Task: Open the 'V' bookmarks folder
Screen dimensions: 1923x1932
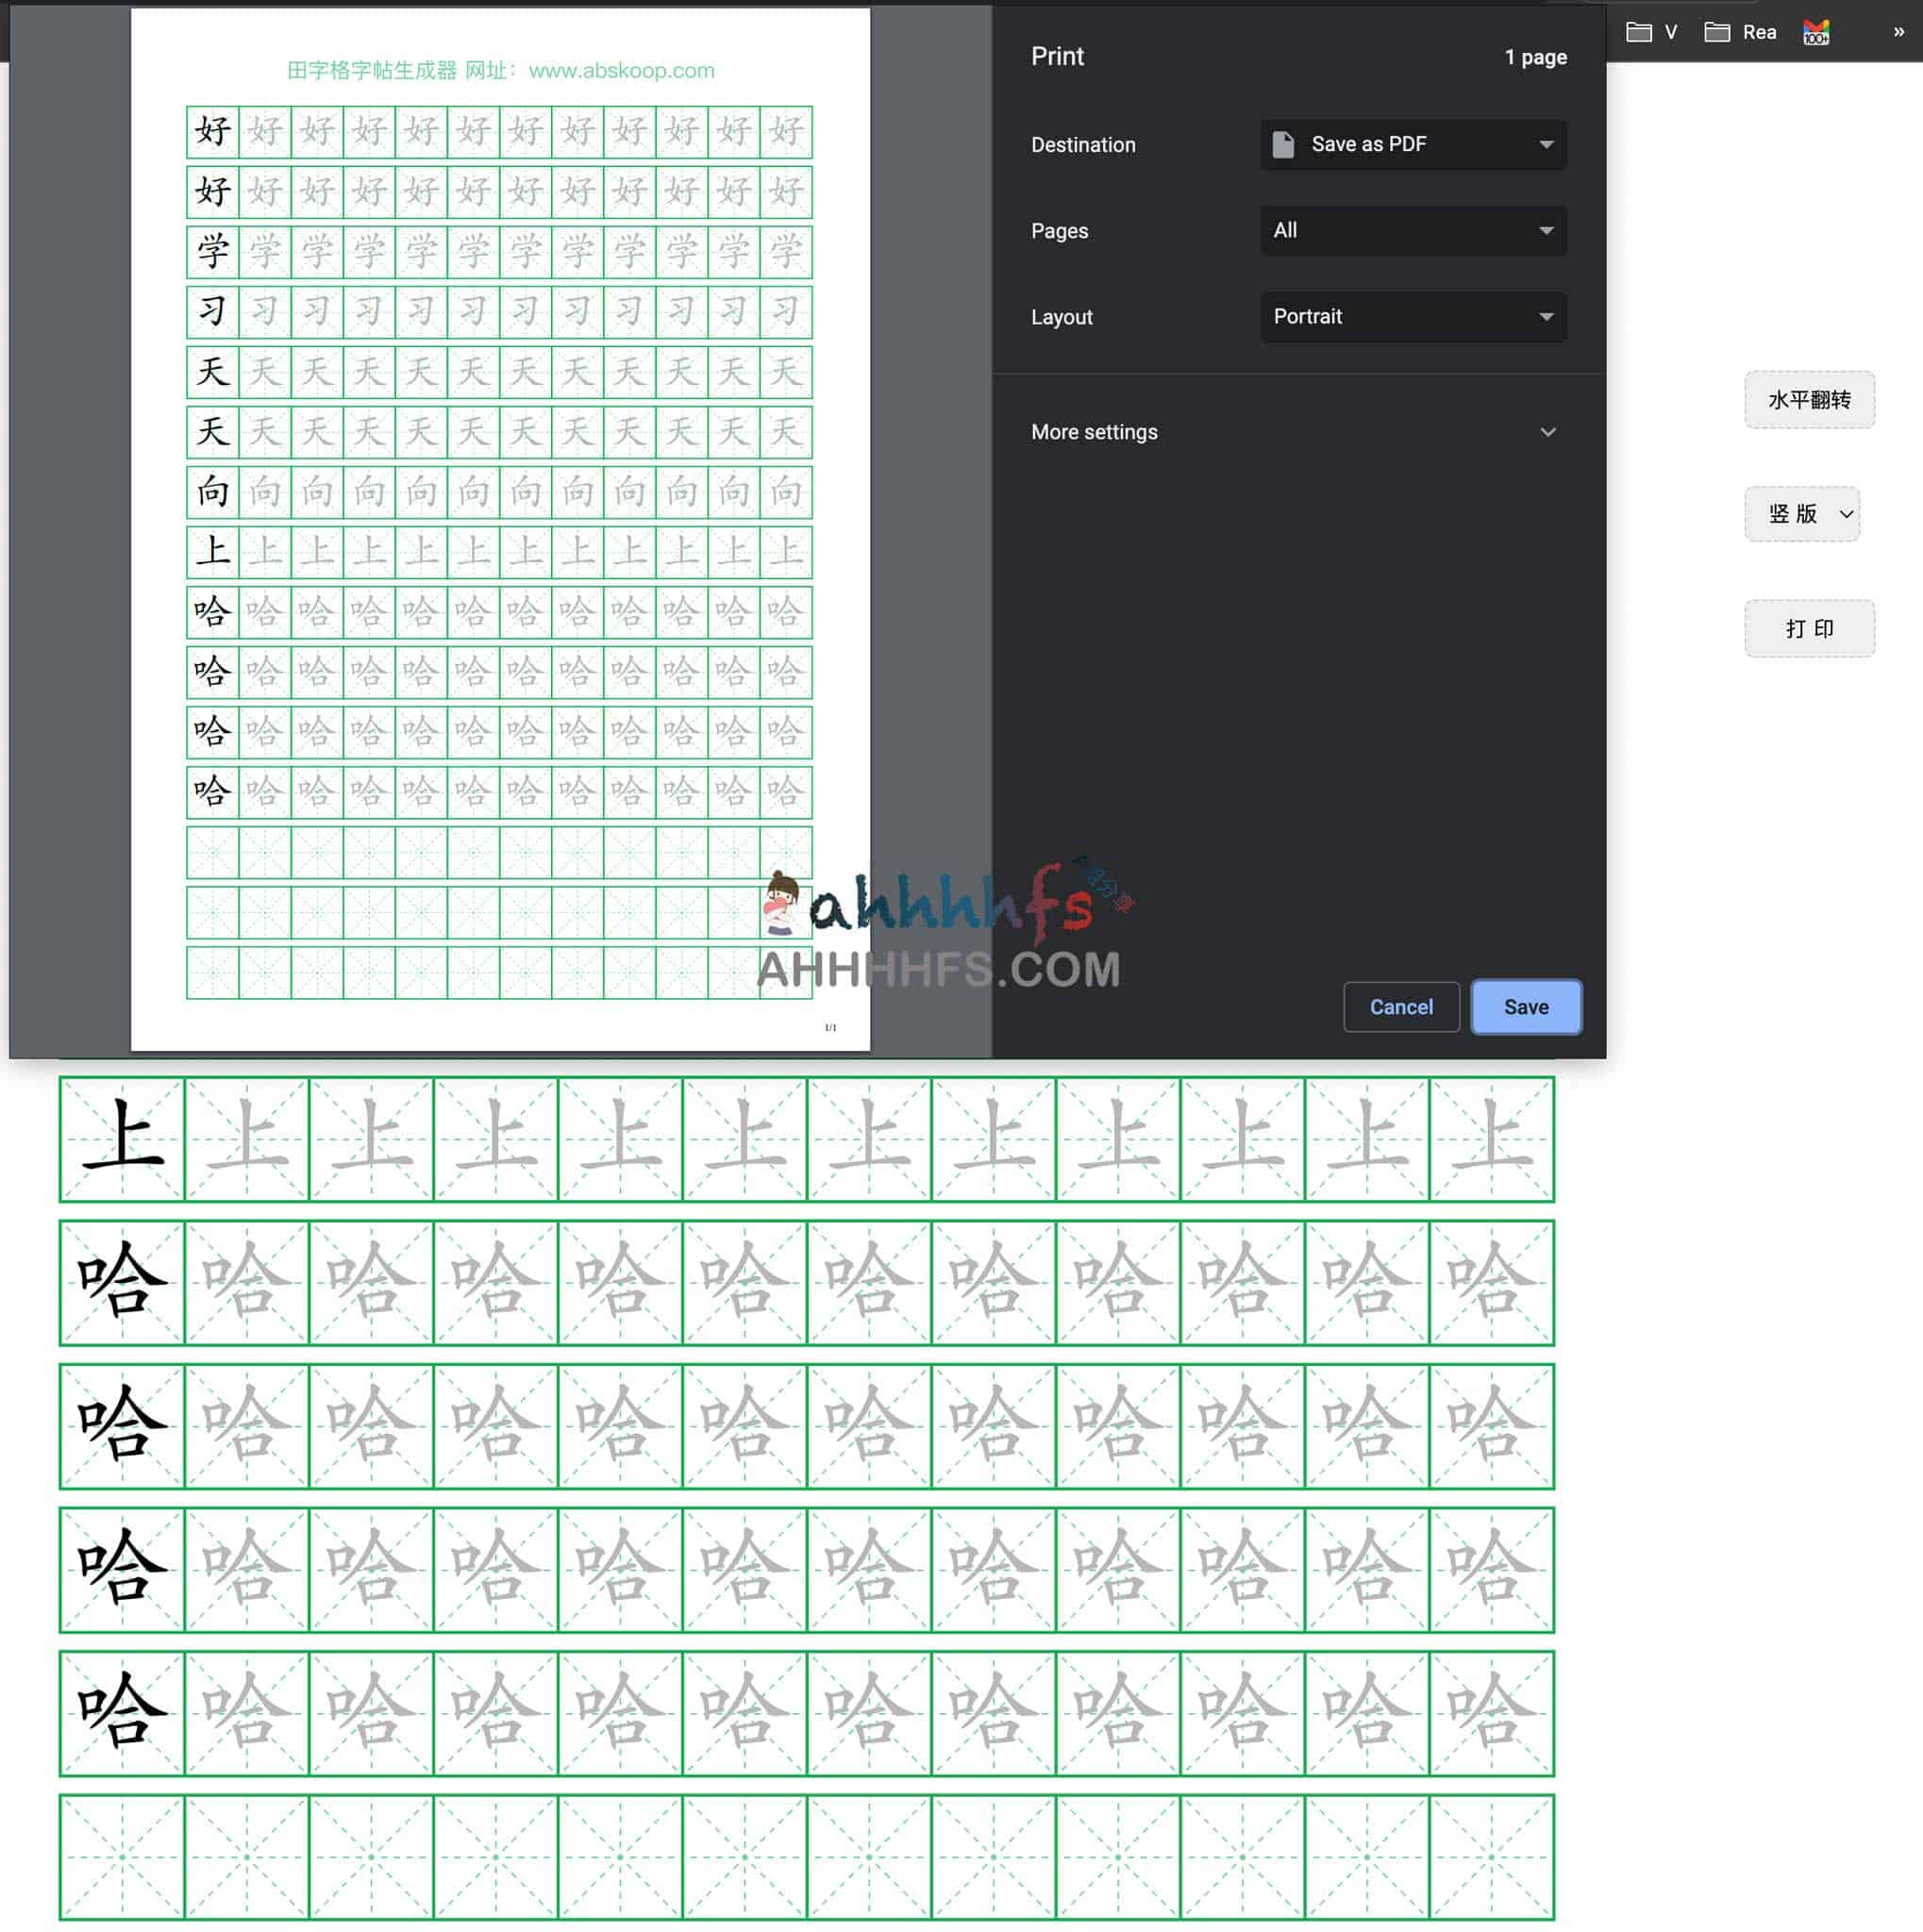Action: point(1650,32)
